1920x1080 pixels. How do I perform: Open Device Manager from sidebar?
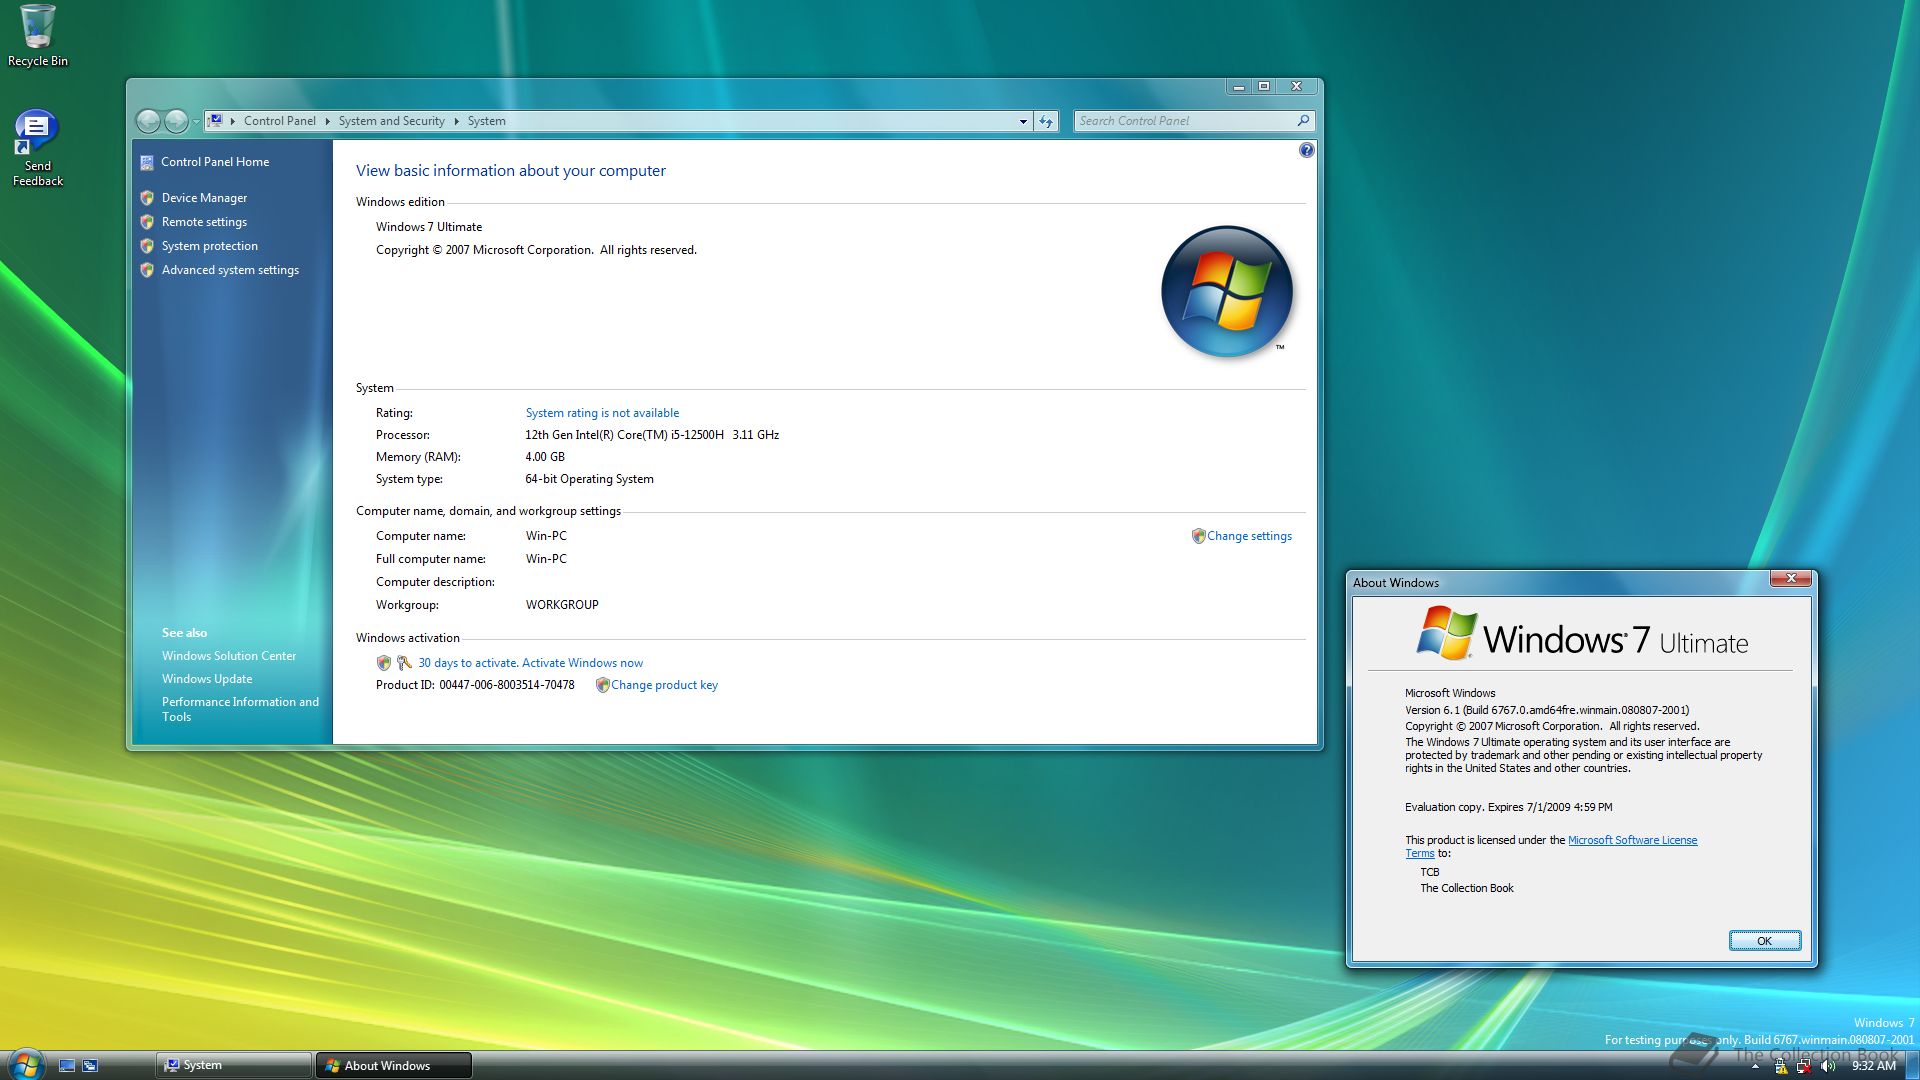(x=204, y=198)
